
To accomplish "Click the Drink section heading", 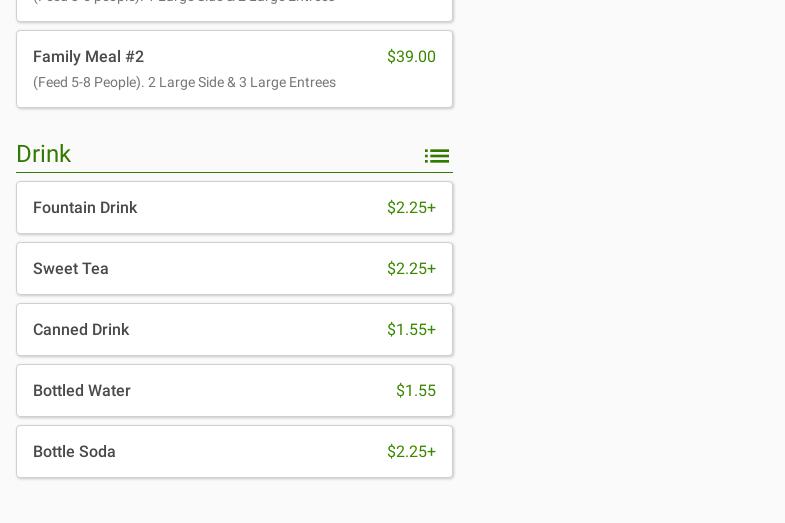I will pos(44,154).
